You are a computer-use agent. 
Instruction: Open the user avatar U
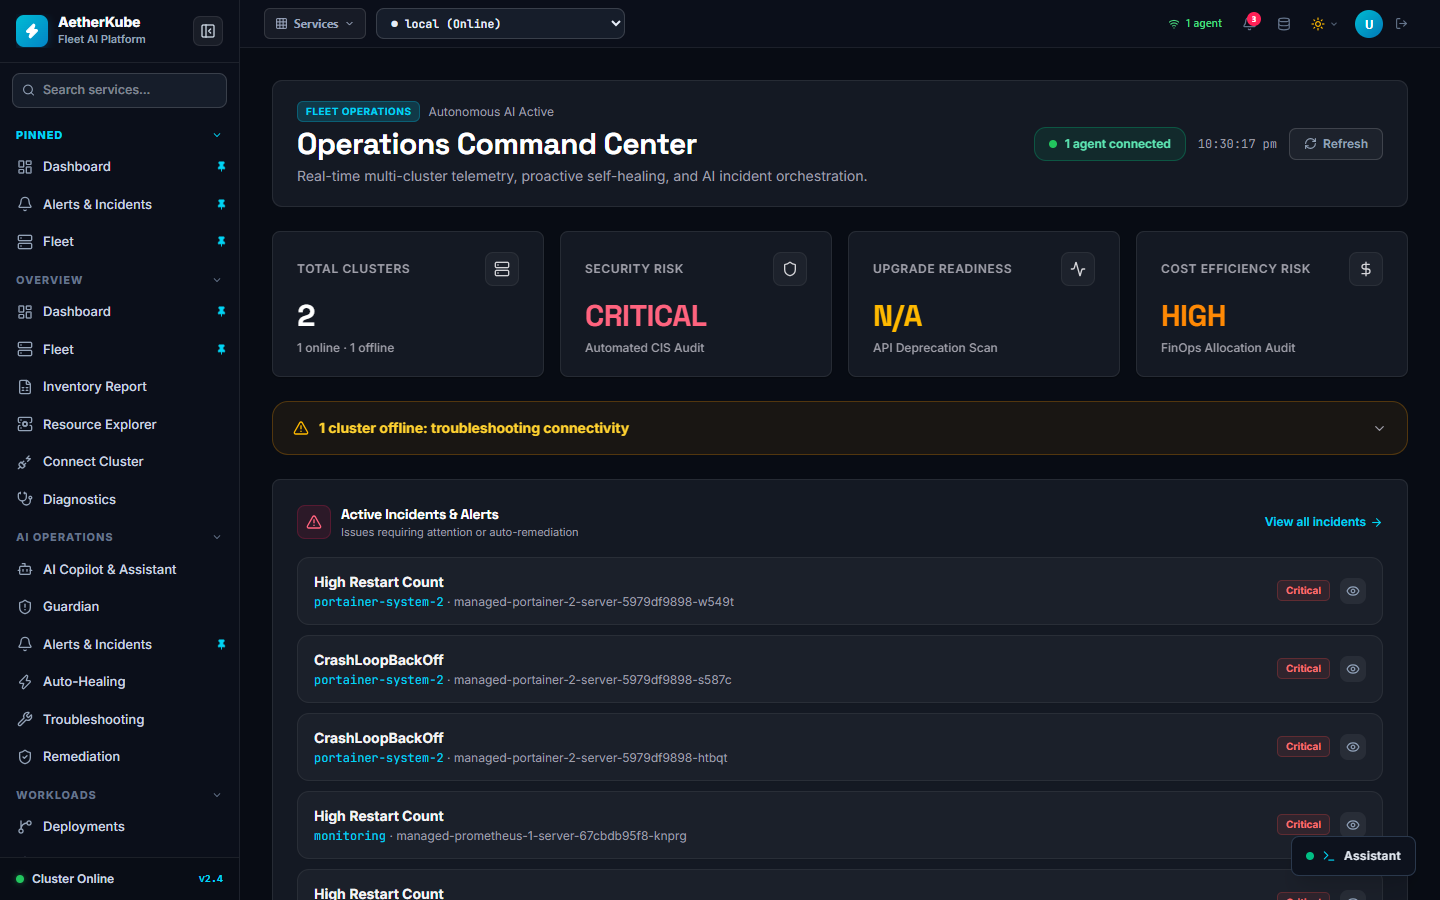click(x=1368, y=24)
